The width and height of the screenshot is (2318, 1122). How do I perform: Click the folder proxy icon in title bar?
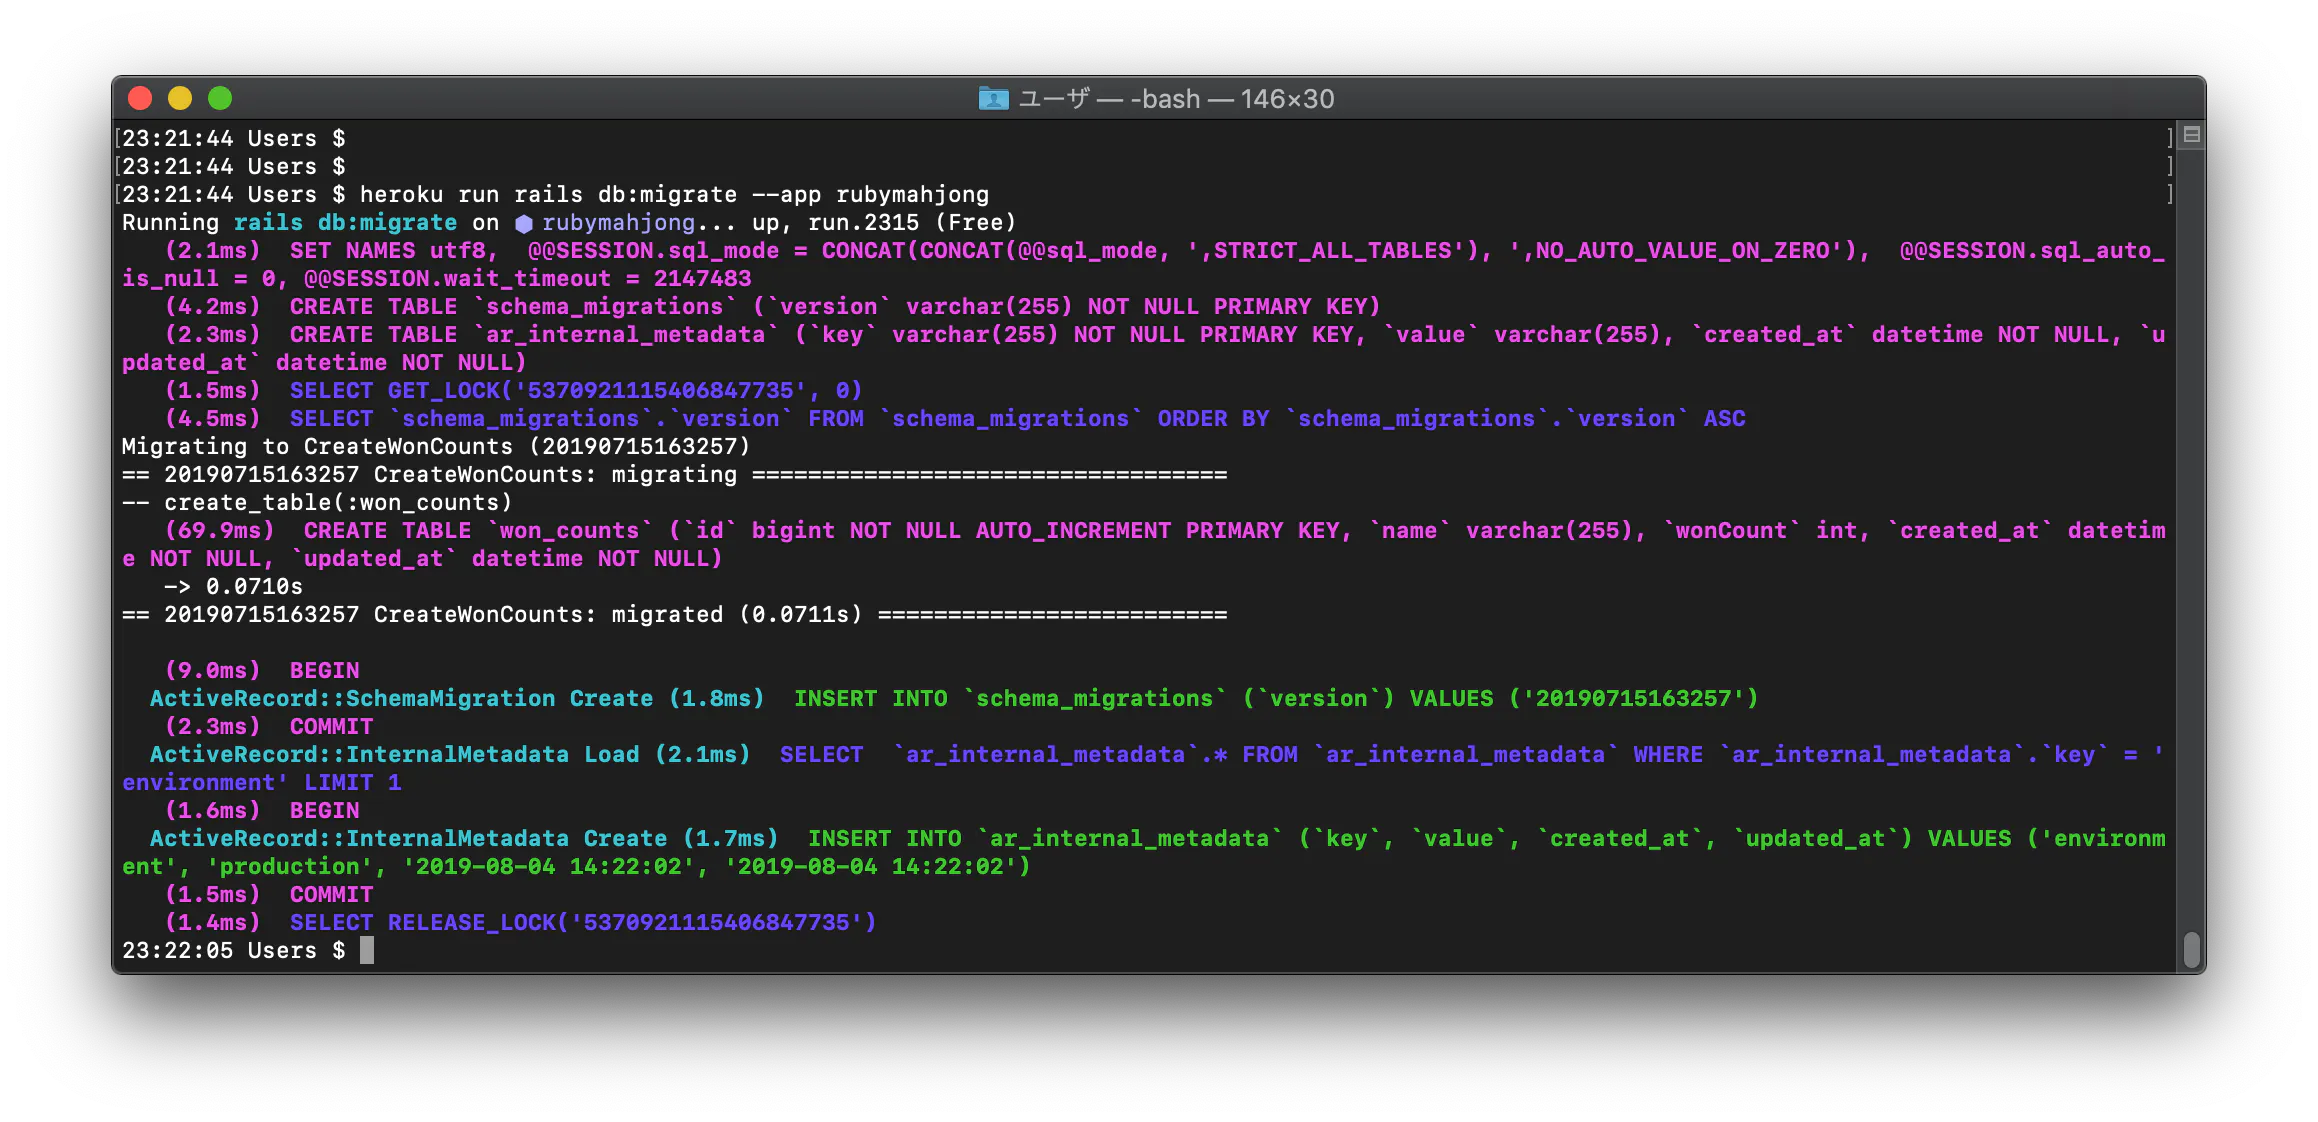pos(993,98)
